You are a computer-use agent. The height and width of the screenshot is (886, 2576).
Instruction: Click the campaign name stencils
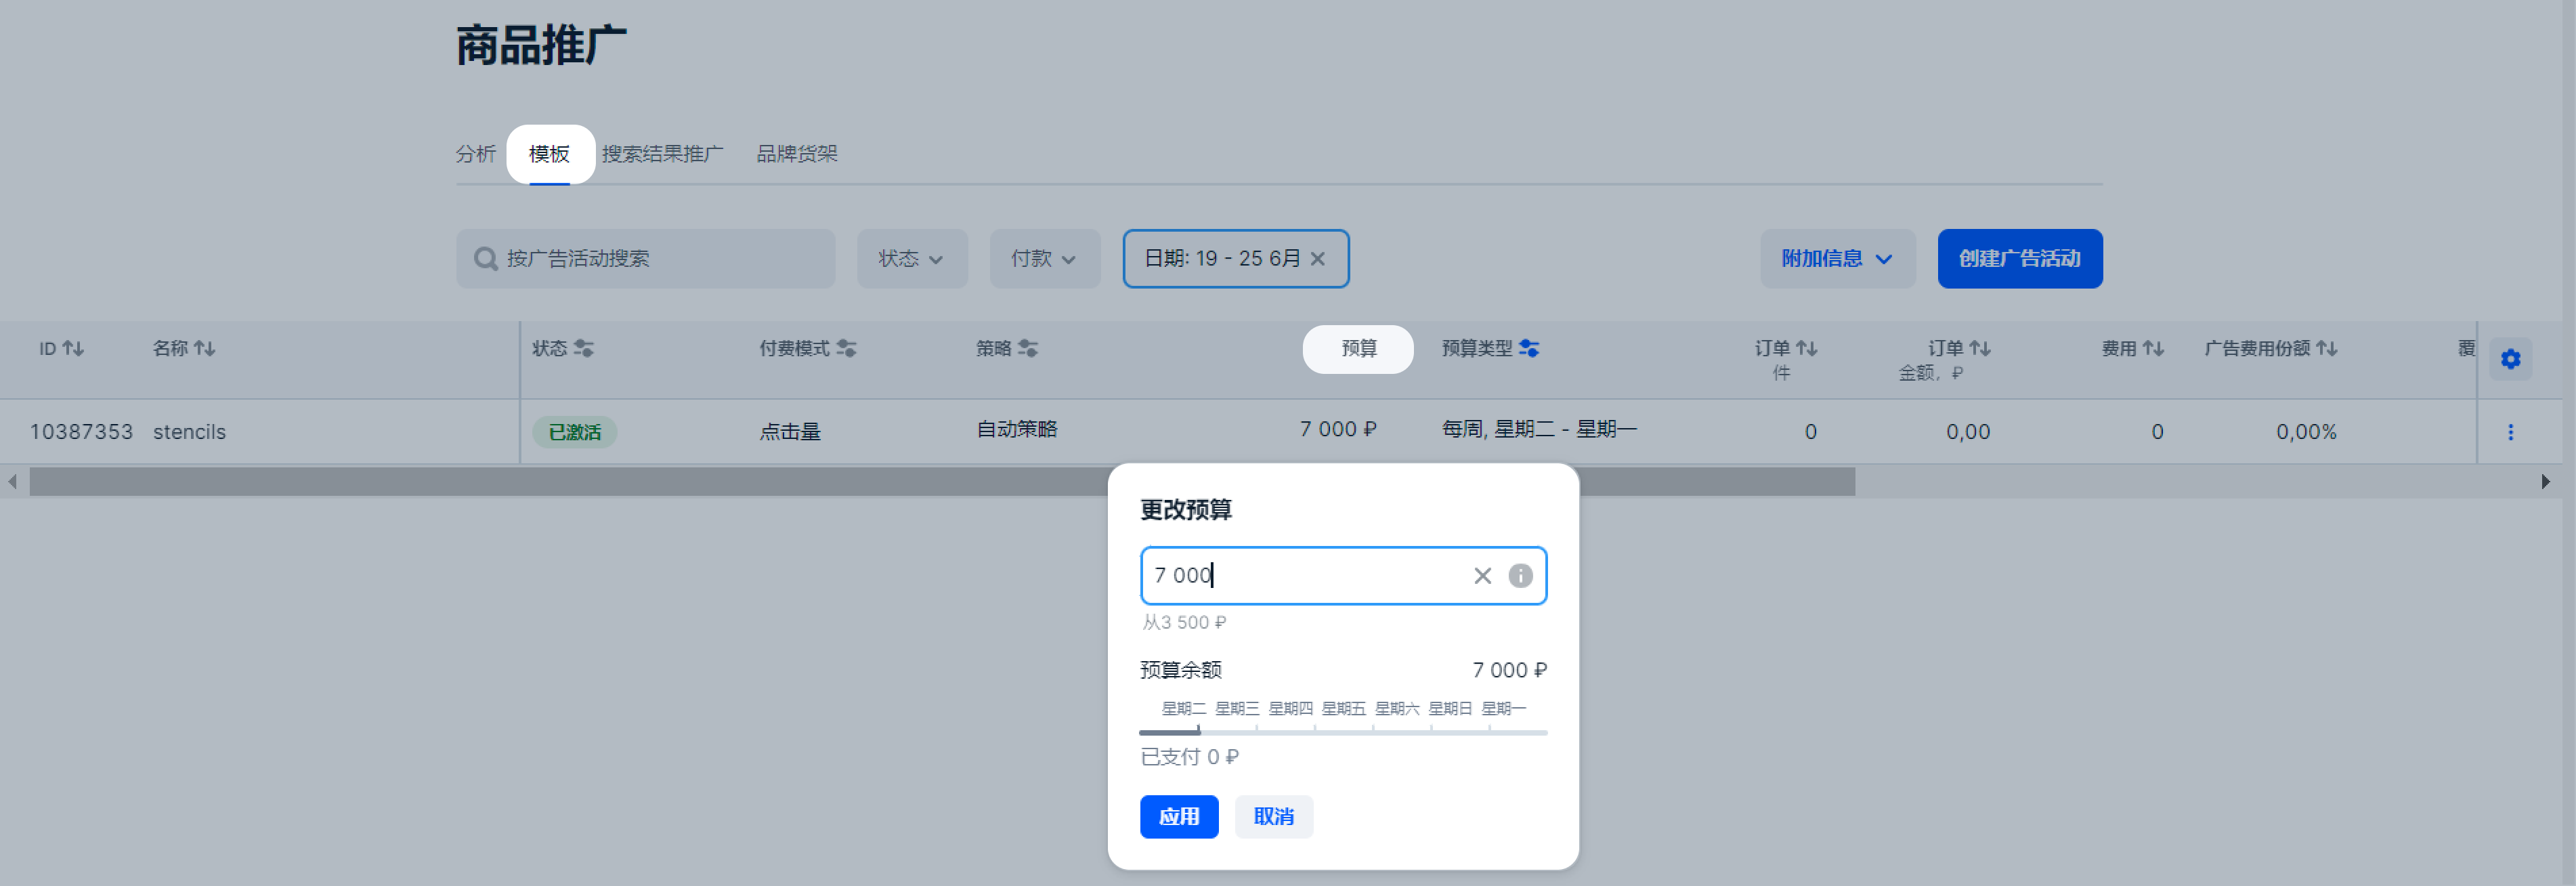click(189, 432)
